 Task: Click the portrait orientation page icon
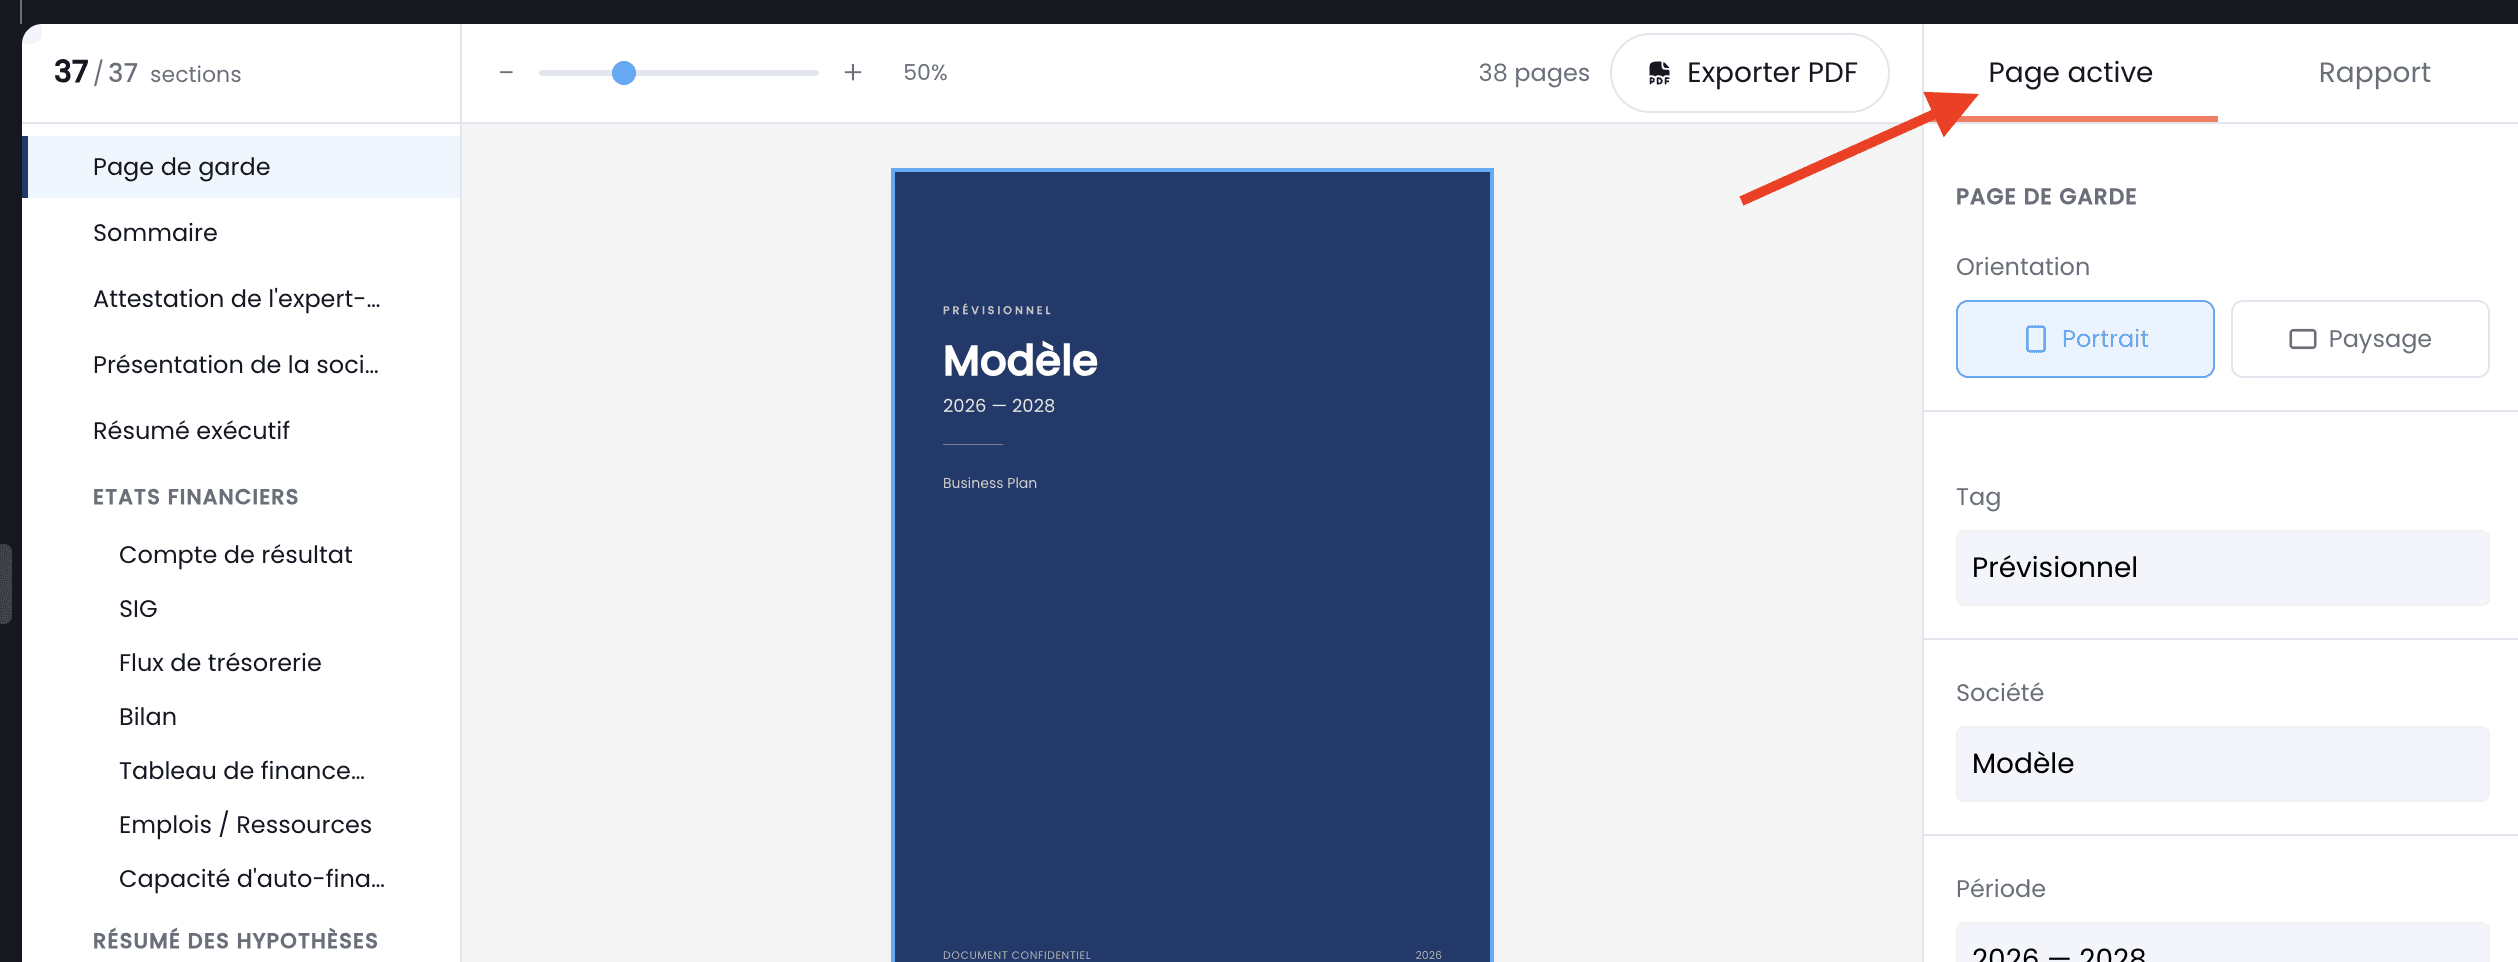coord(2035,339)
